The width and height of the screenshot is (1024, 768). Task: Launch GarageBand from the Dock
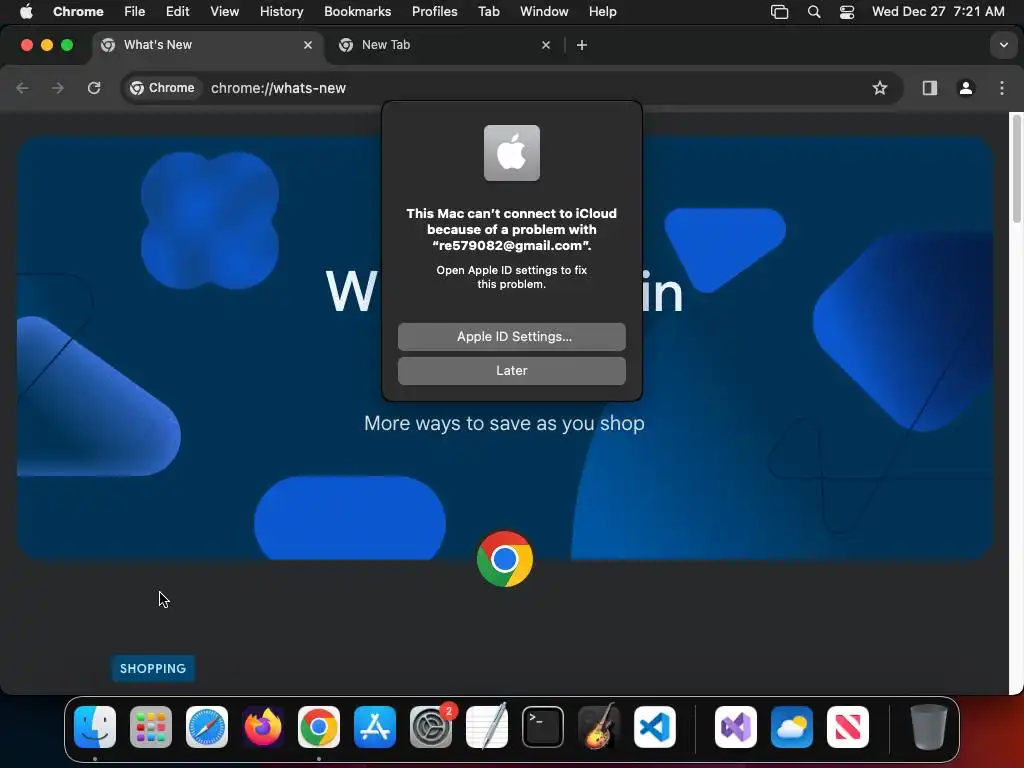pos(599,727)
